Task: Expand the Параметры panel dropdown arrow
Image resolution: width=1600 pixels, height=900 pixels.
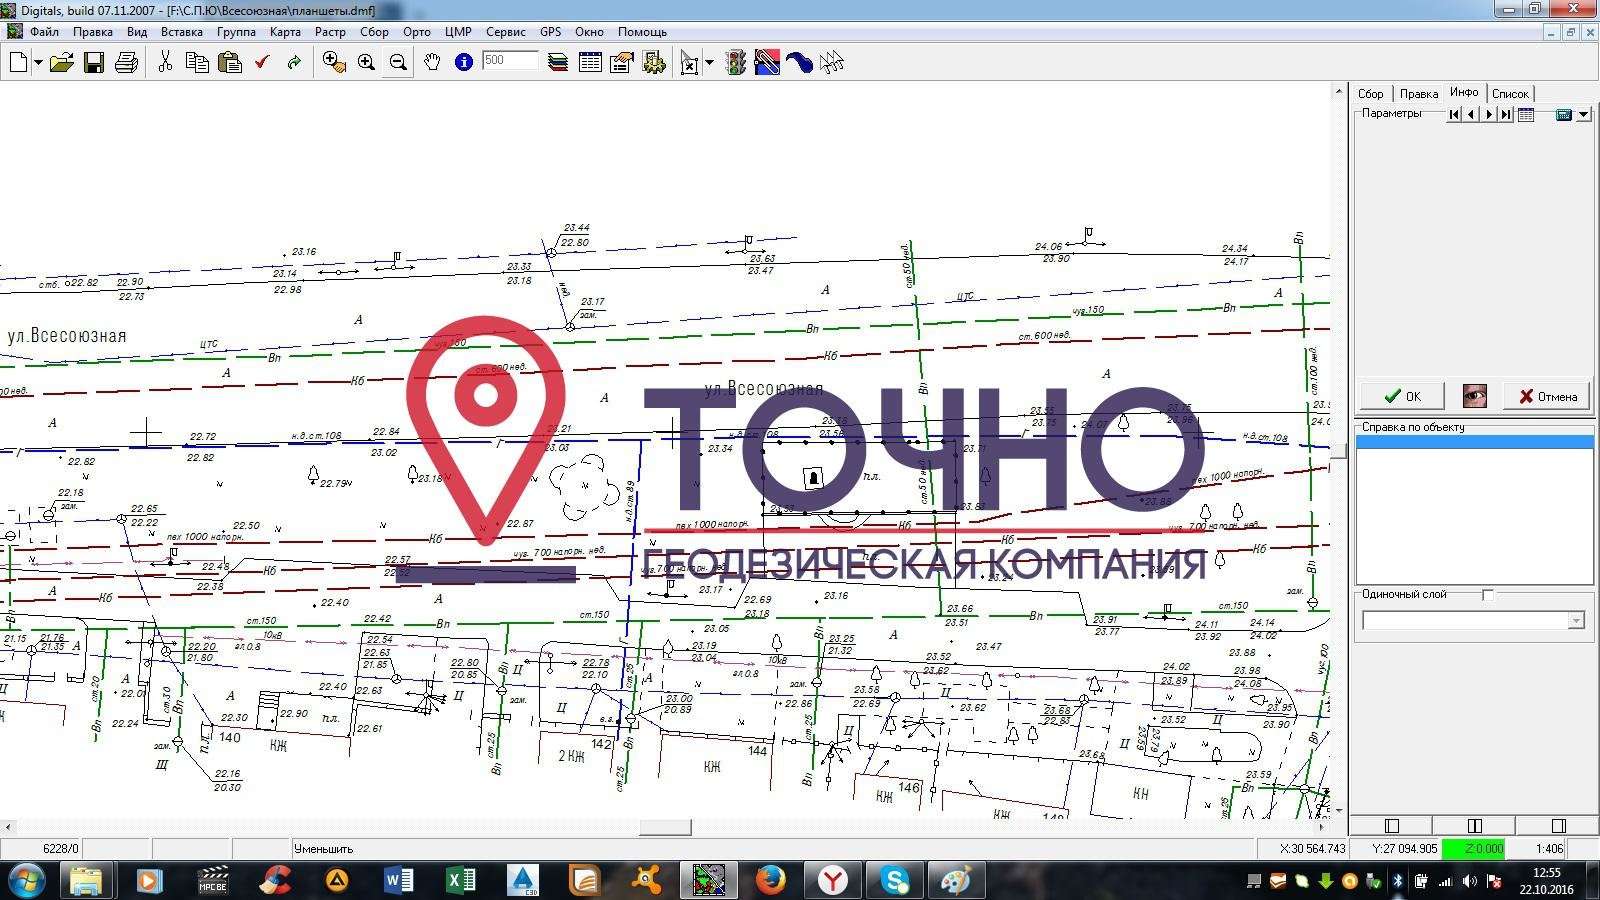Action: coord(1583,115)
